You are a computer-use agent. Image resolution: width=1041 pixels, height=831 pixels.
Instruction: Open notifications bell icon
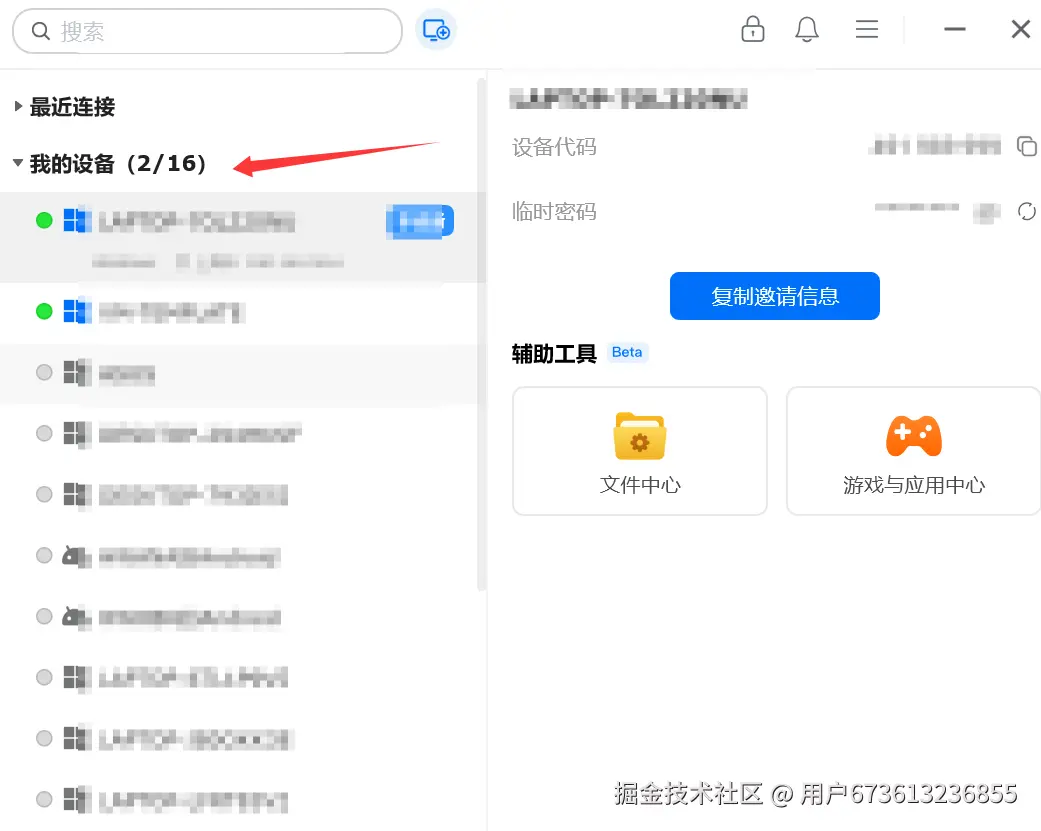[x=807, y=29]
